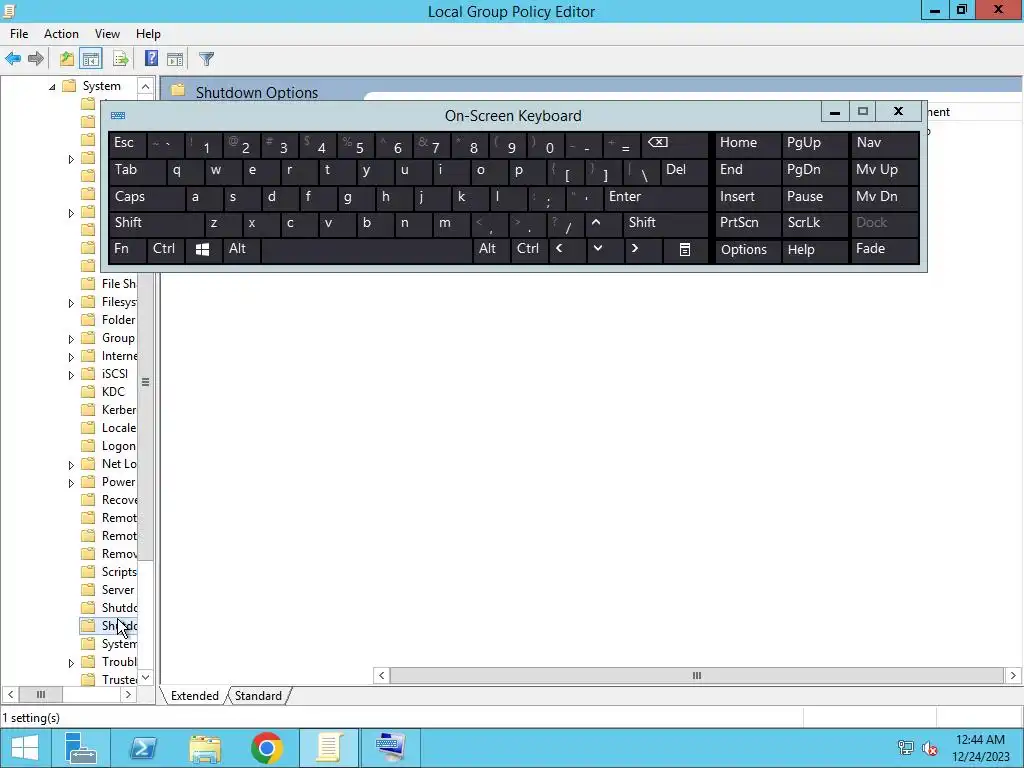Open the File menu

coord(19,34)
